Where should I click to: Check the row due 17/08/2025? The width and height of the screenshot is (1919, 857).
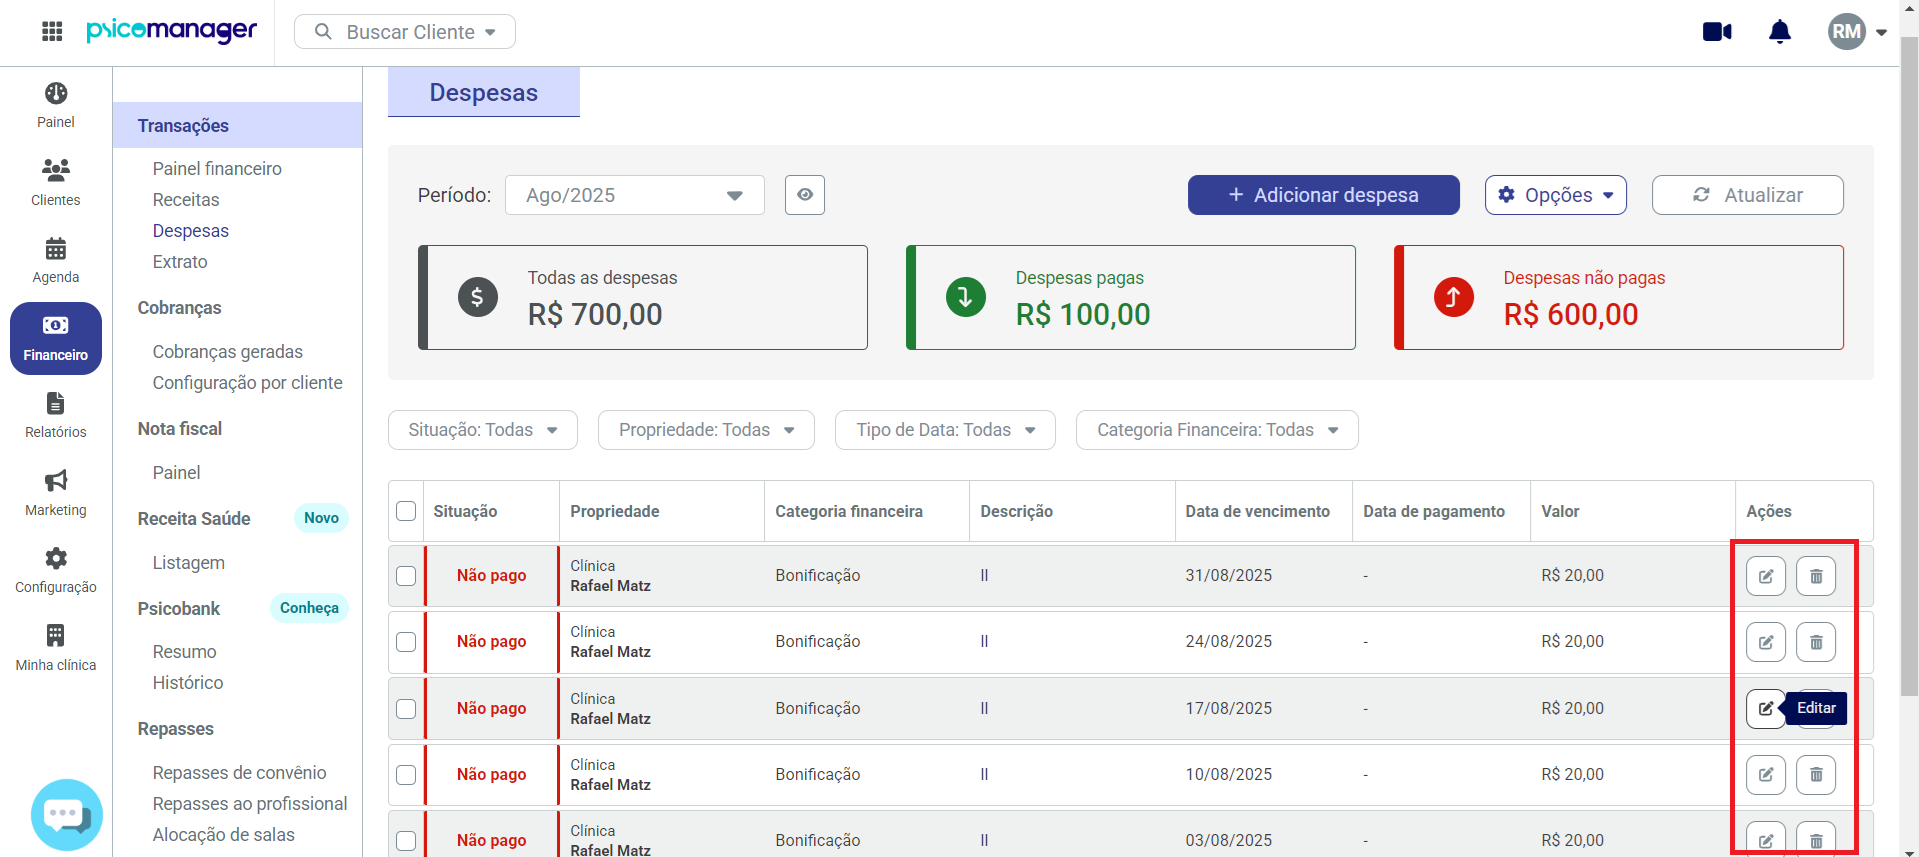pyautogui.click(x=406, y=709)
